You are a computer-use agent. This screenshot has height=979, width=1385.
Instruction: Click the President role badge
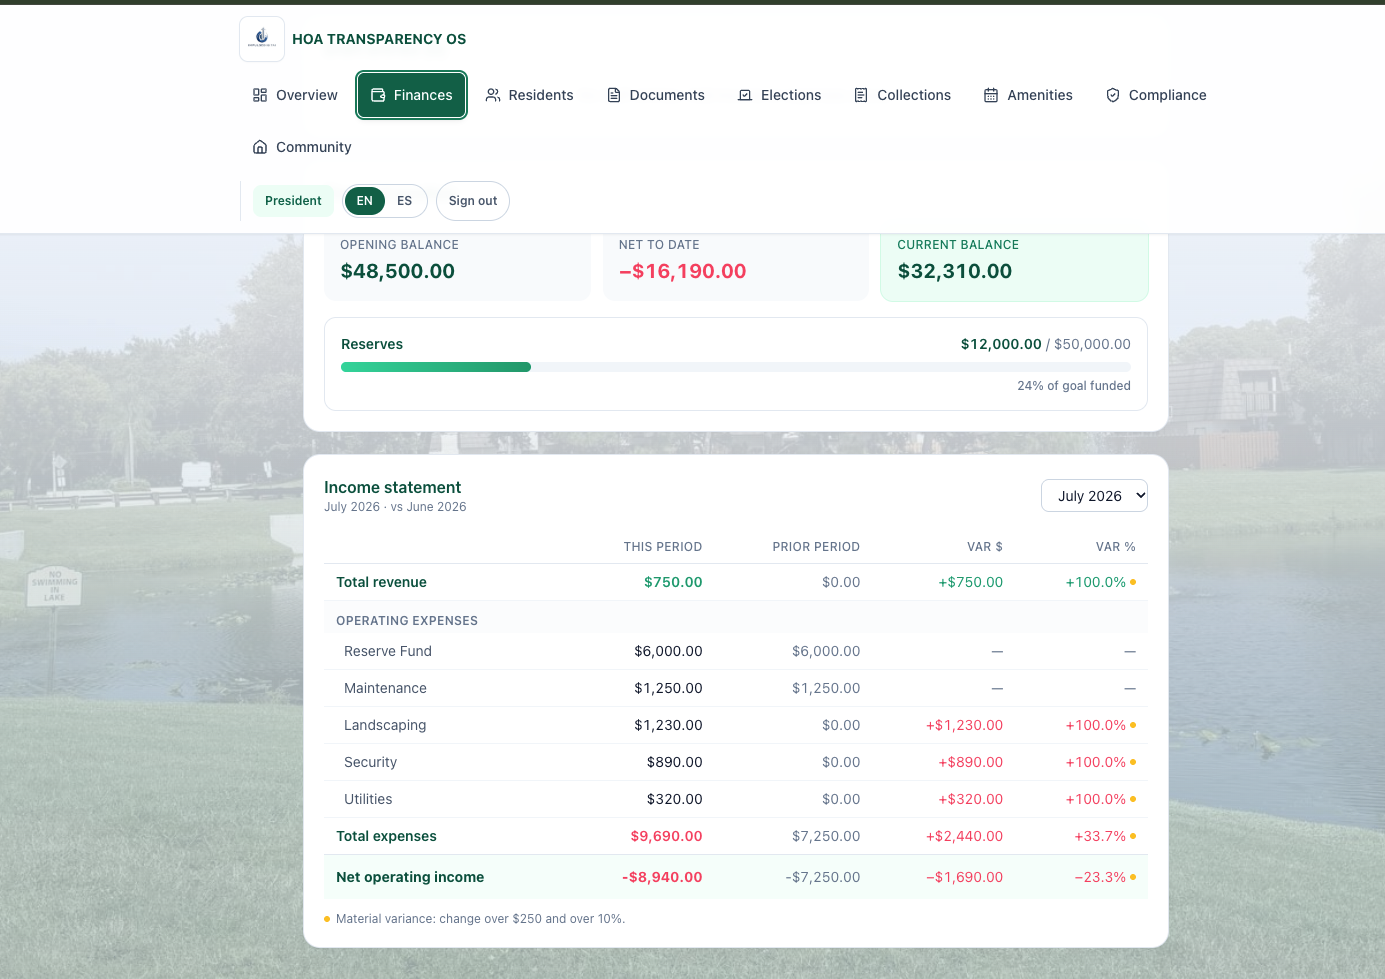(x=293, y=201)
